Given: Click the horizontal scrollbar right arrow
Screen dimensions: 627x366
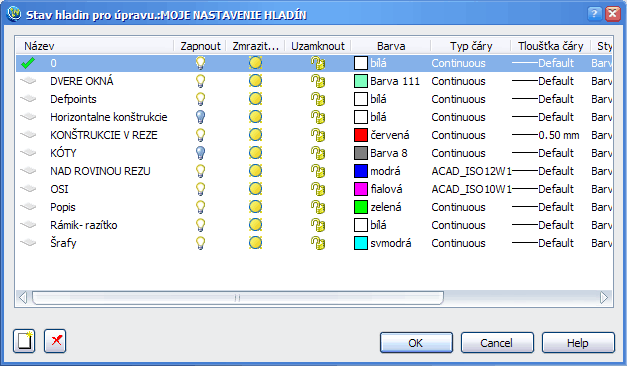Looking at the screenshot, I should pyautogui.click(x=604, y=298).
